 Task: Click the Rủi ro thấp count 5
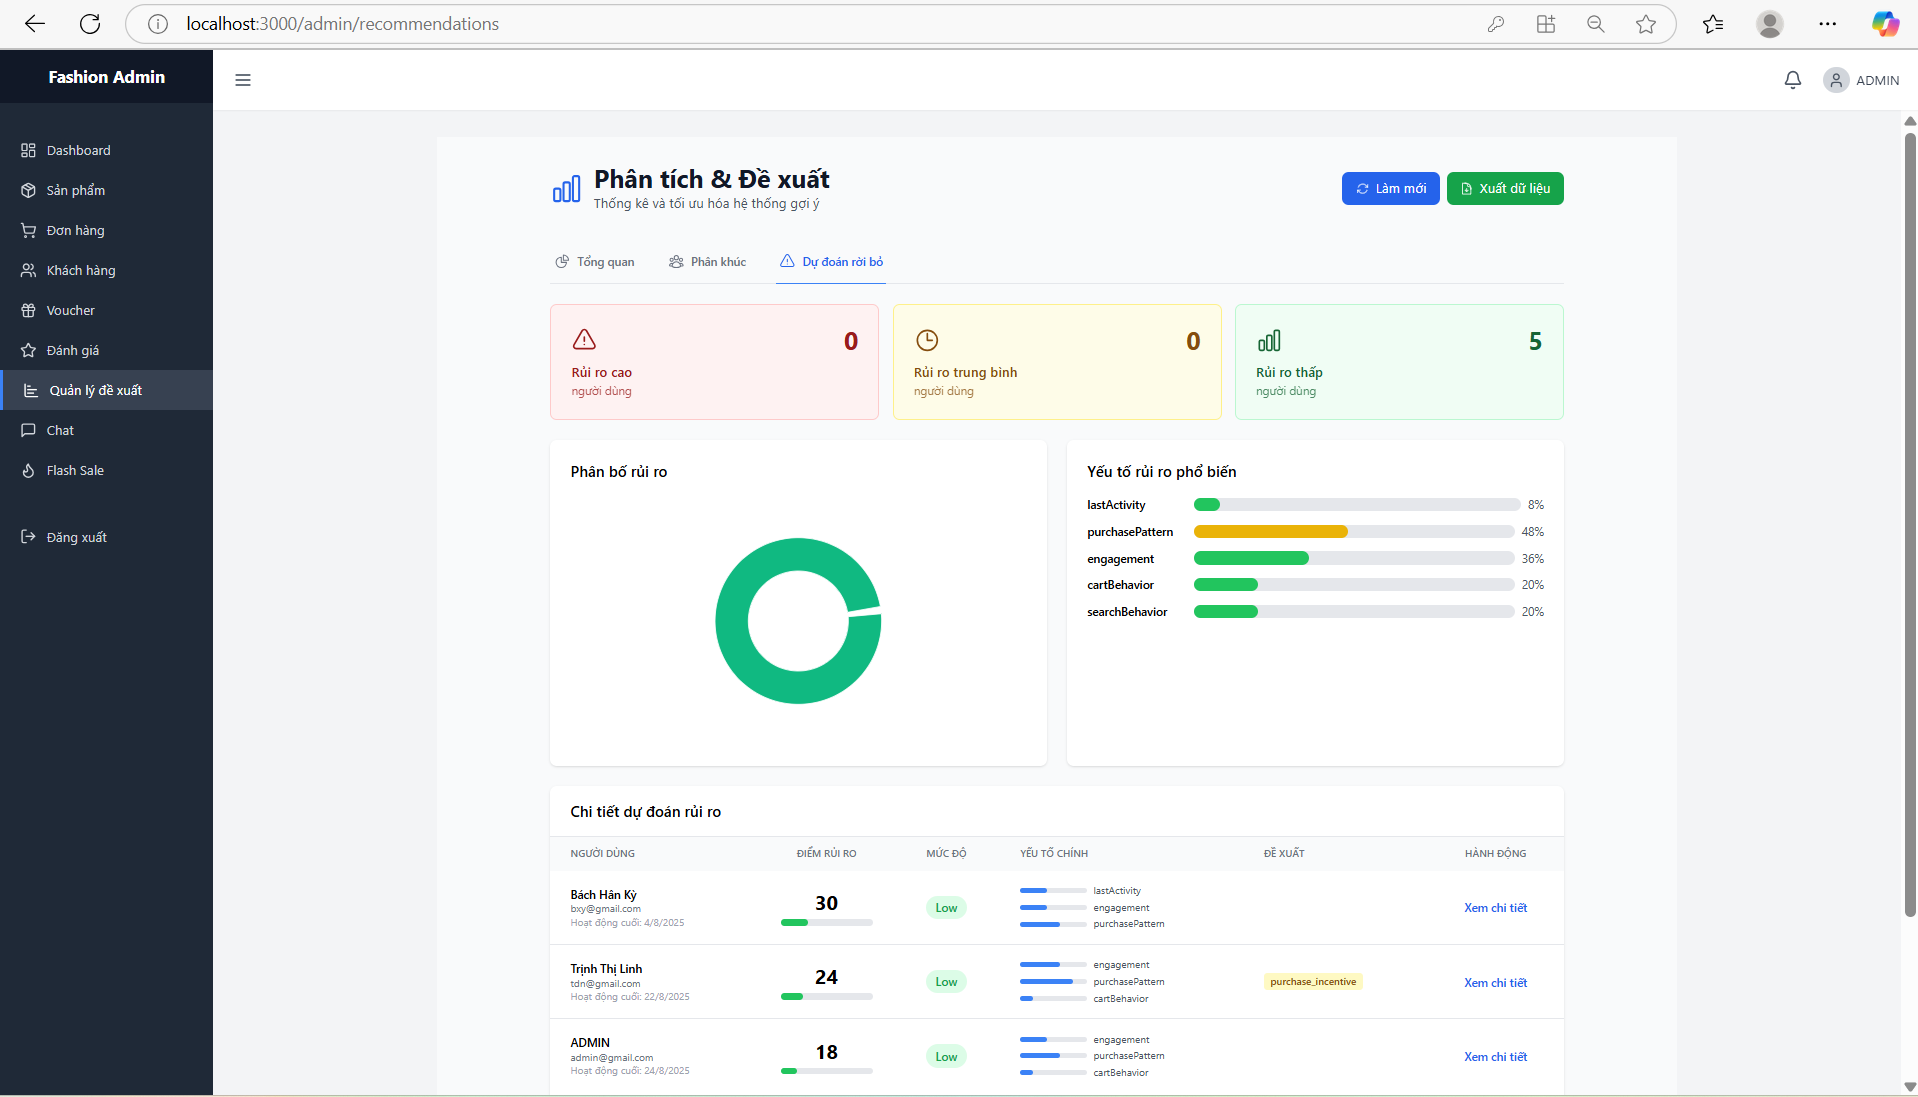[x=1535, y=341]
